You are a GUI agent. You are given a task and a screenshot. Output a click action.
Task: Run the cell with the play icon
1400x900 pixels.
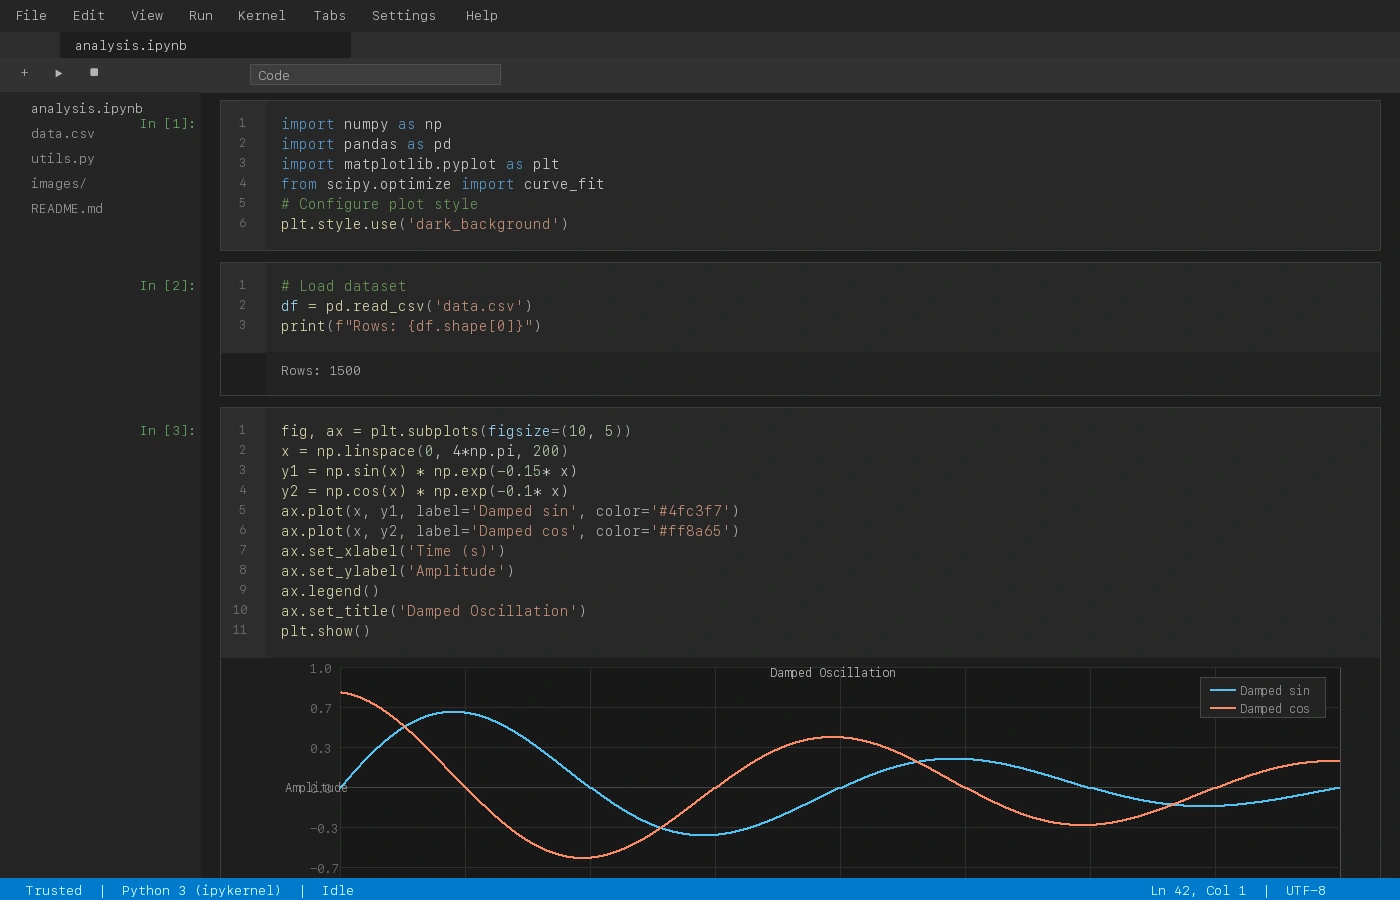59,73
